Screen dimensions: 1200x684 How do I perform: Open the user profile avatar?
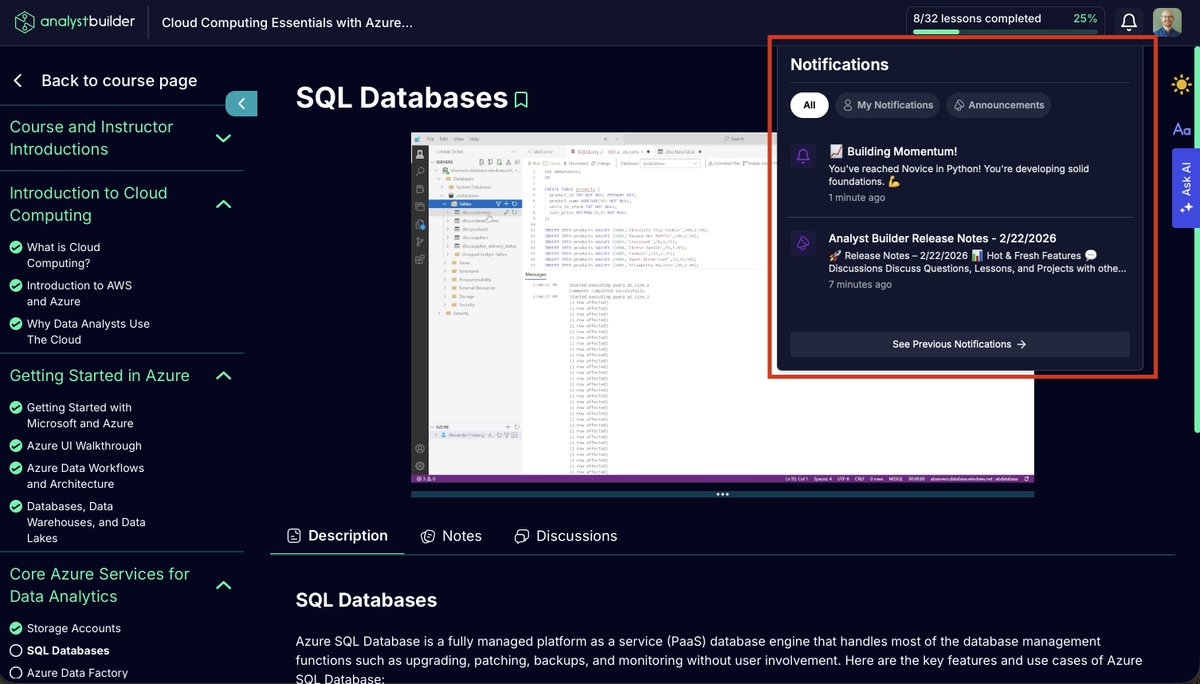point(1167,22)
